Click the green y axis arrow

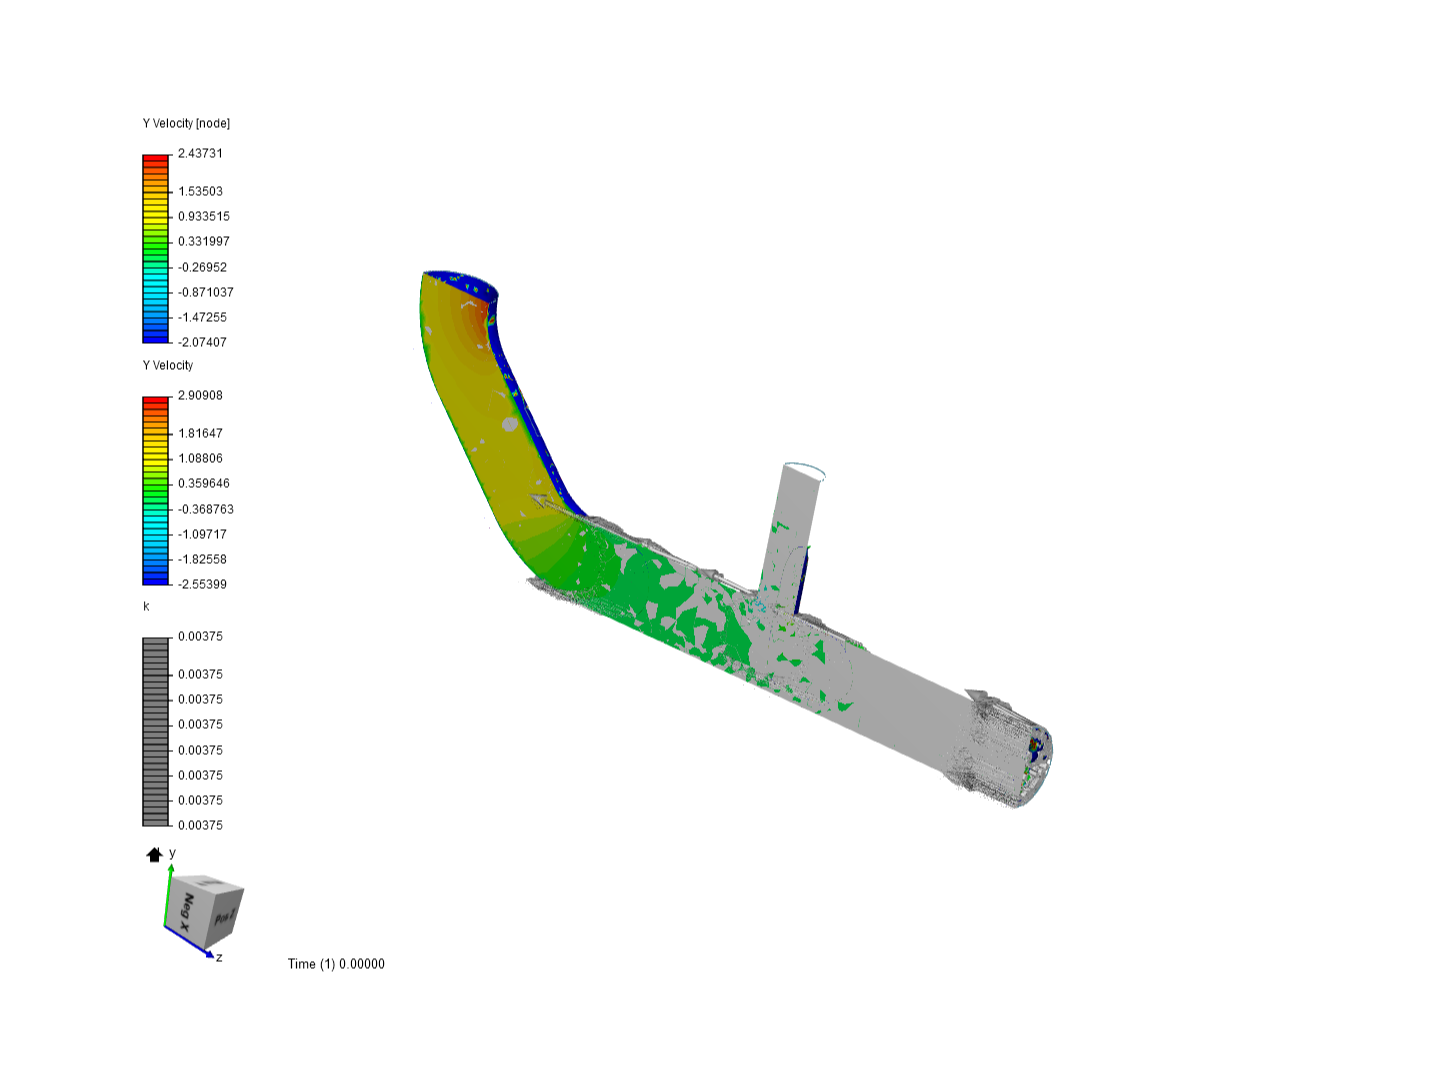click(x=168, y=895)
